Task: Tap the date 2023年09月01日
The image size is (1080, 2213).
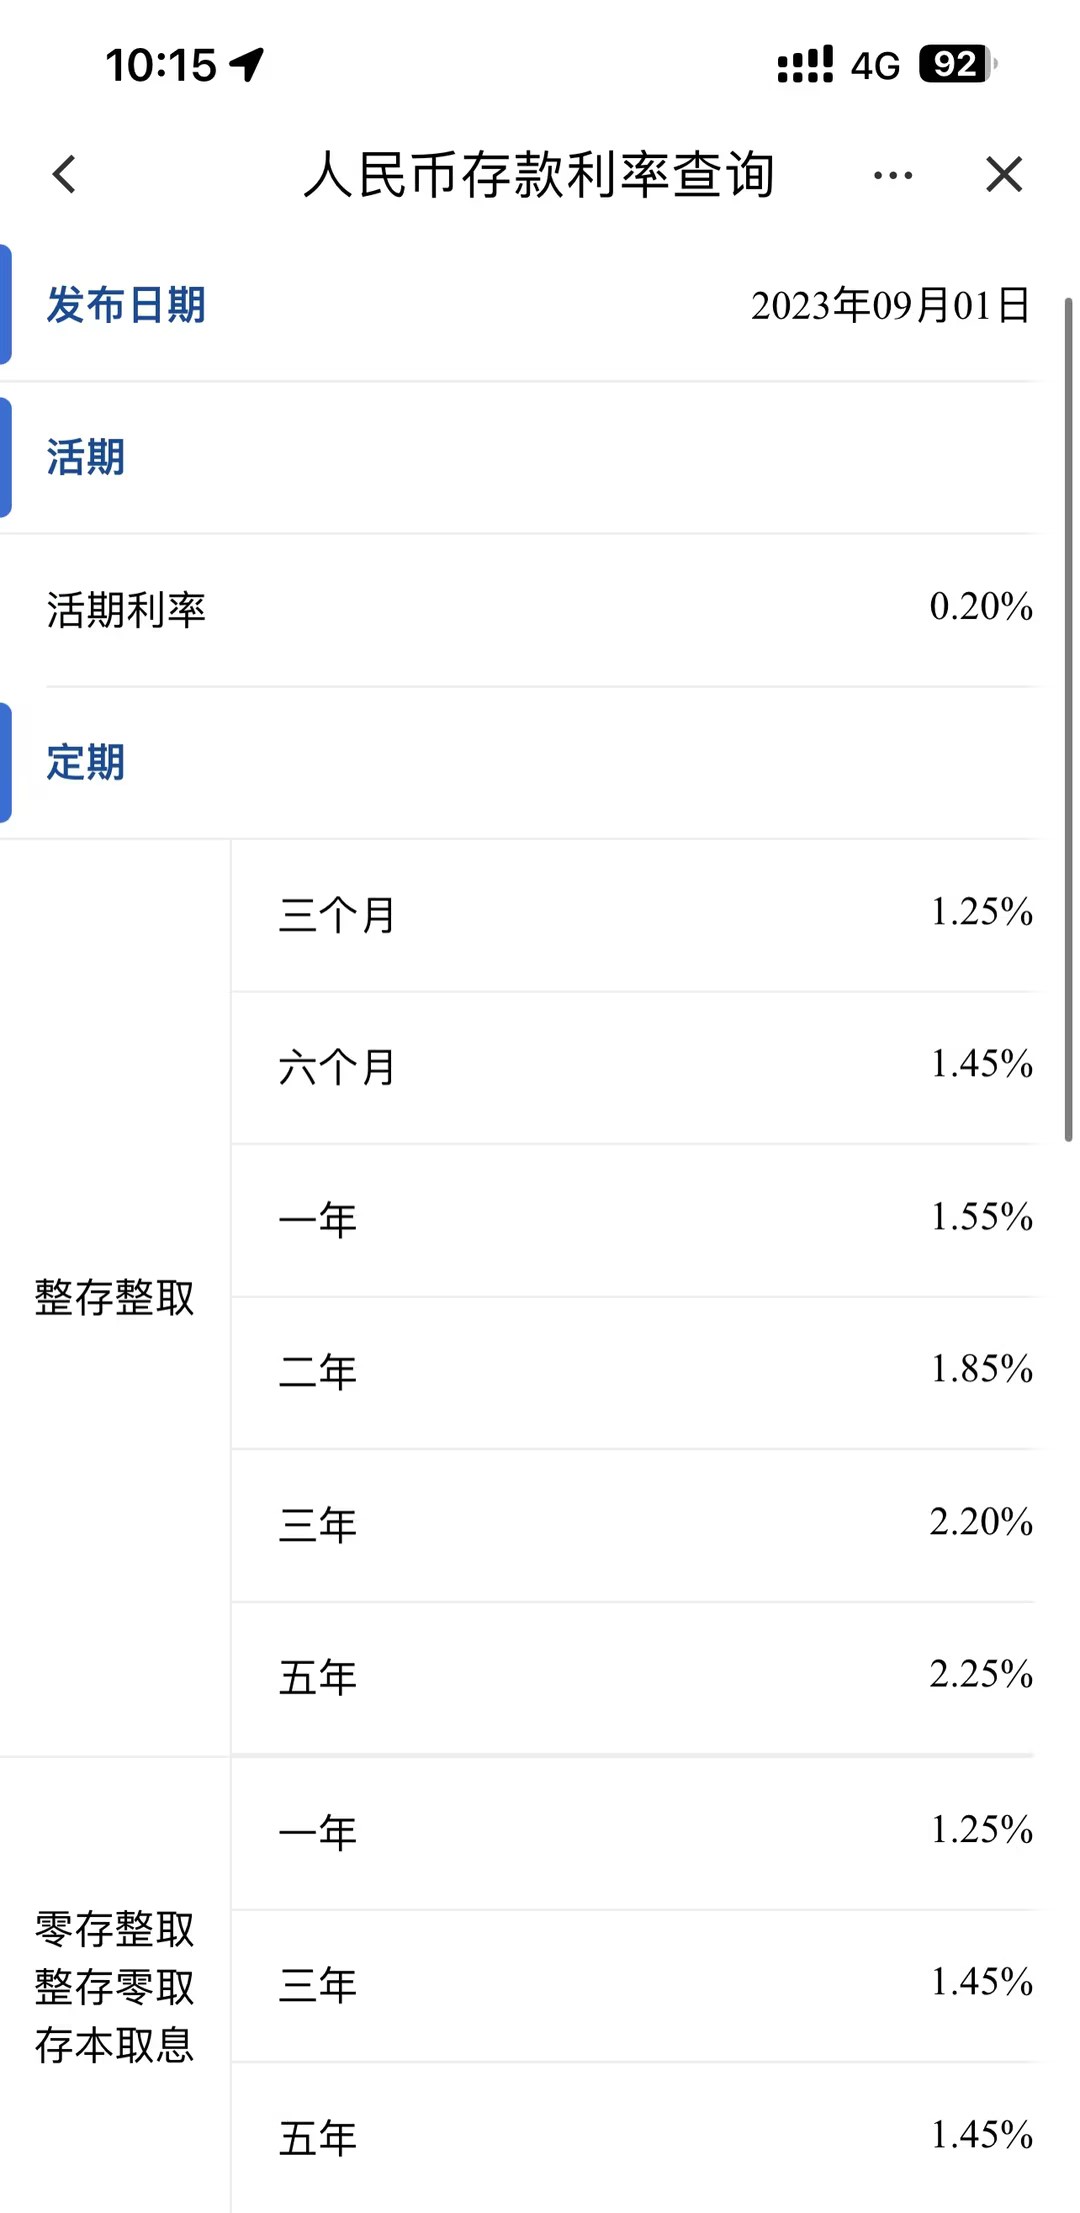Action: pos(891,306)
